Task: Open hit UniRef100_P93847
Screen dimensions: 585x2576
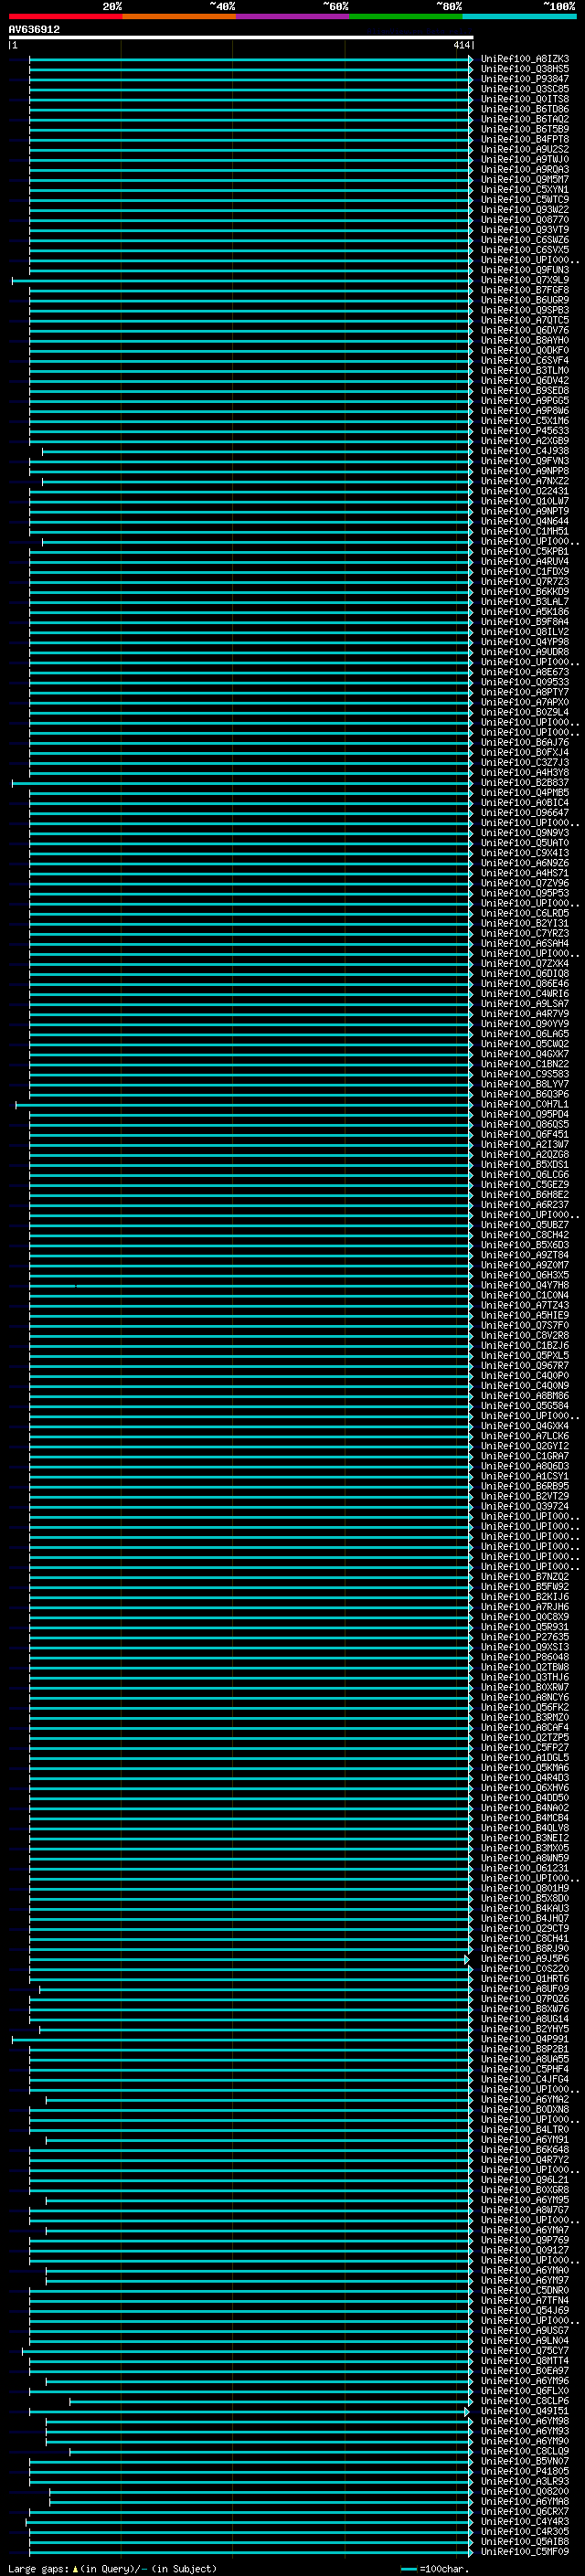Action: pos(525,79)
